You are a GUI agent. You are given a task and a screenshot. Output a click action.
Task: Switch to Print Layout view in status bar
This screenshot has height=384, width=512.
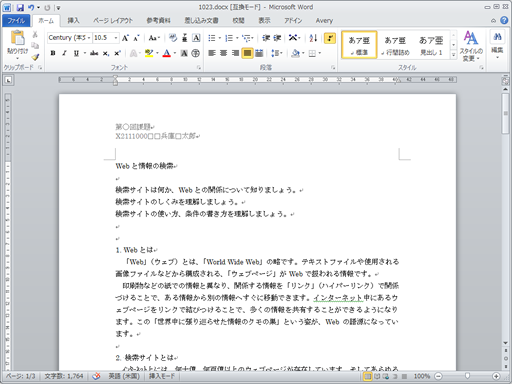(367, 376)
